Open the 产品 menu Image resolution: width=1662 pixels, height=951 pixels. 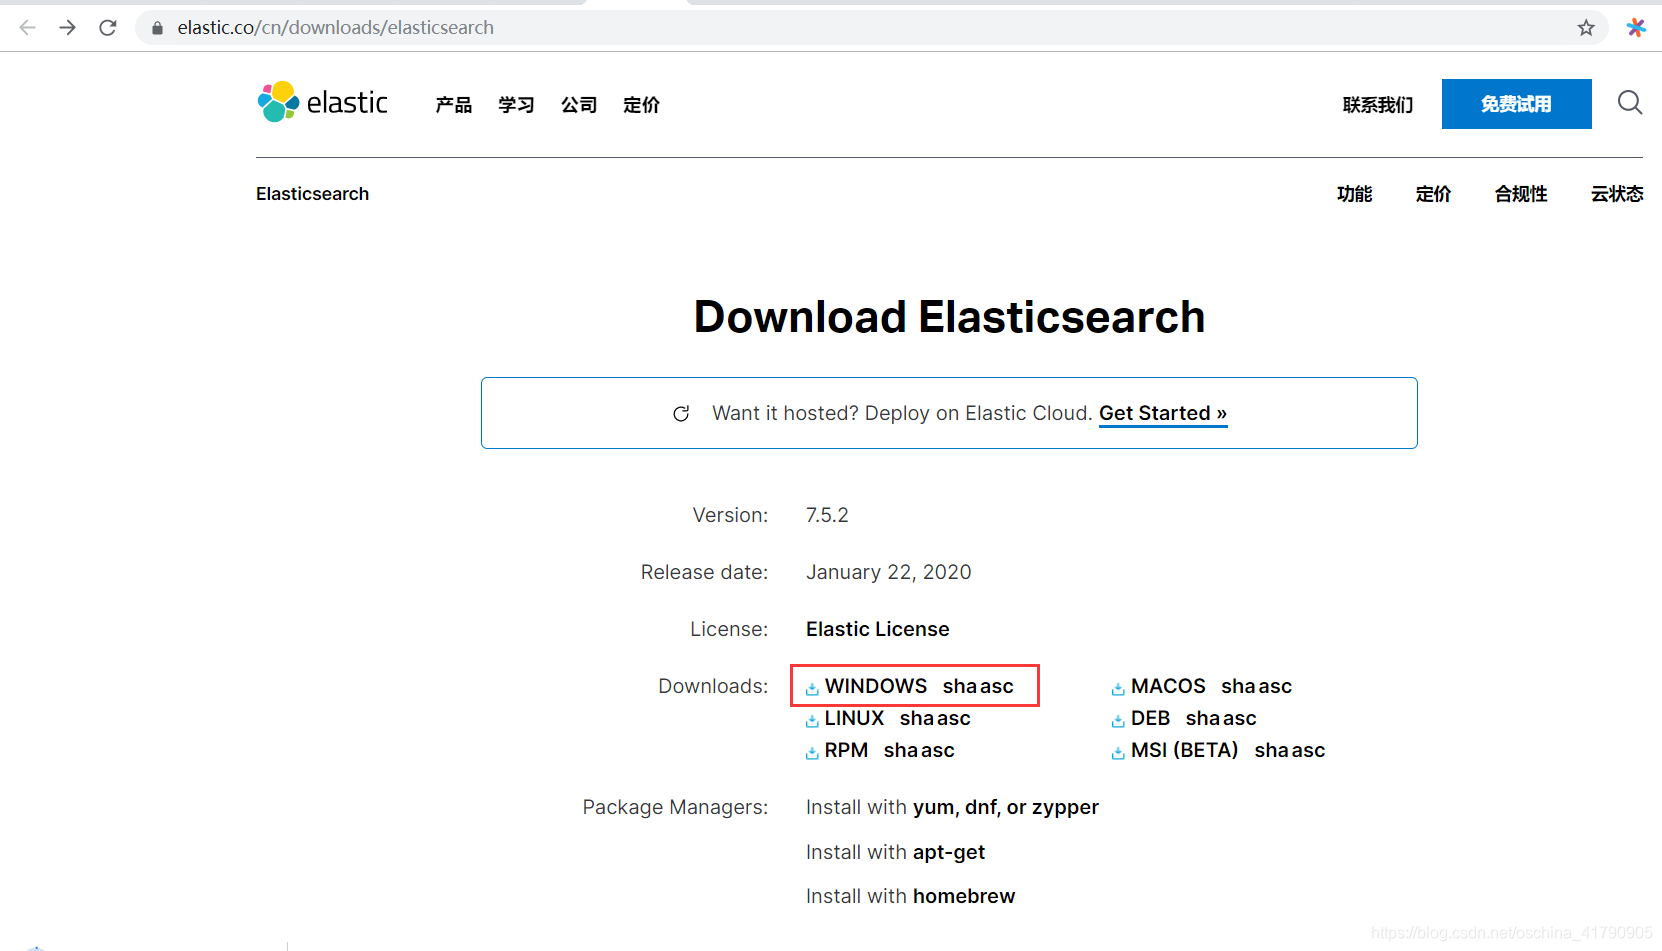coord(454,104)
